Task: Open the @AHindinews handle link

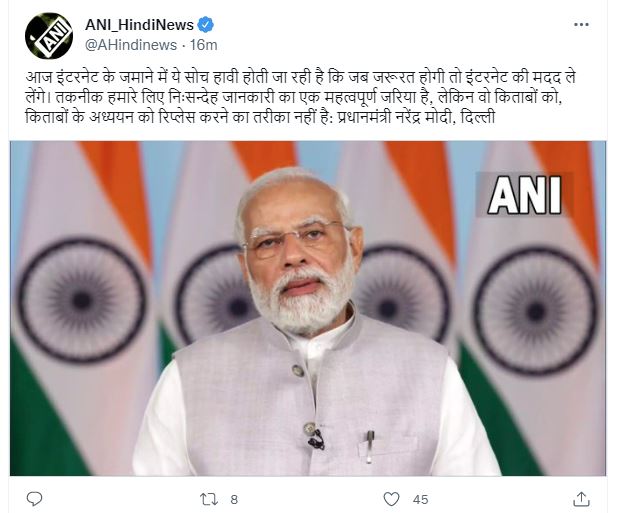Action: coord(131,45)
